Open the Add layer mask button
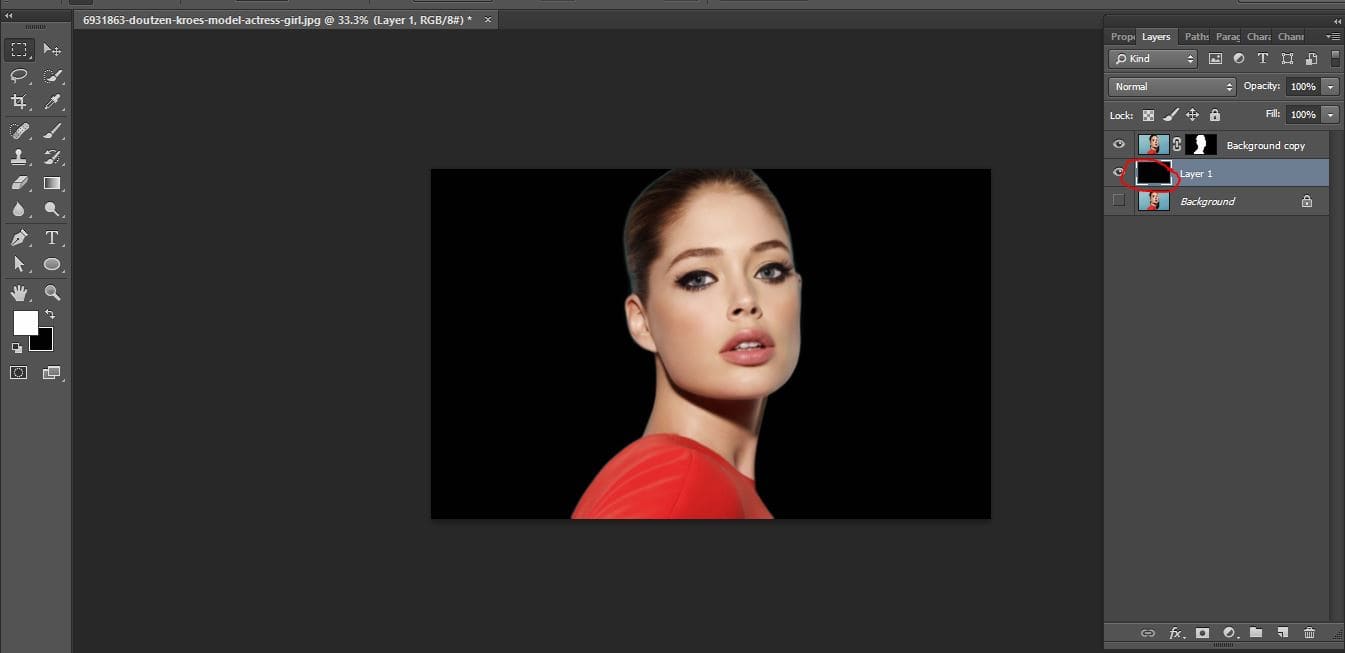1345x653 pixels. pos(1202,632)
